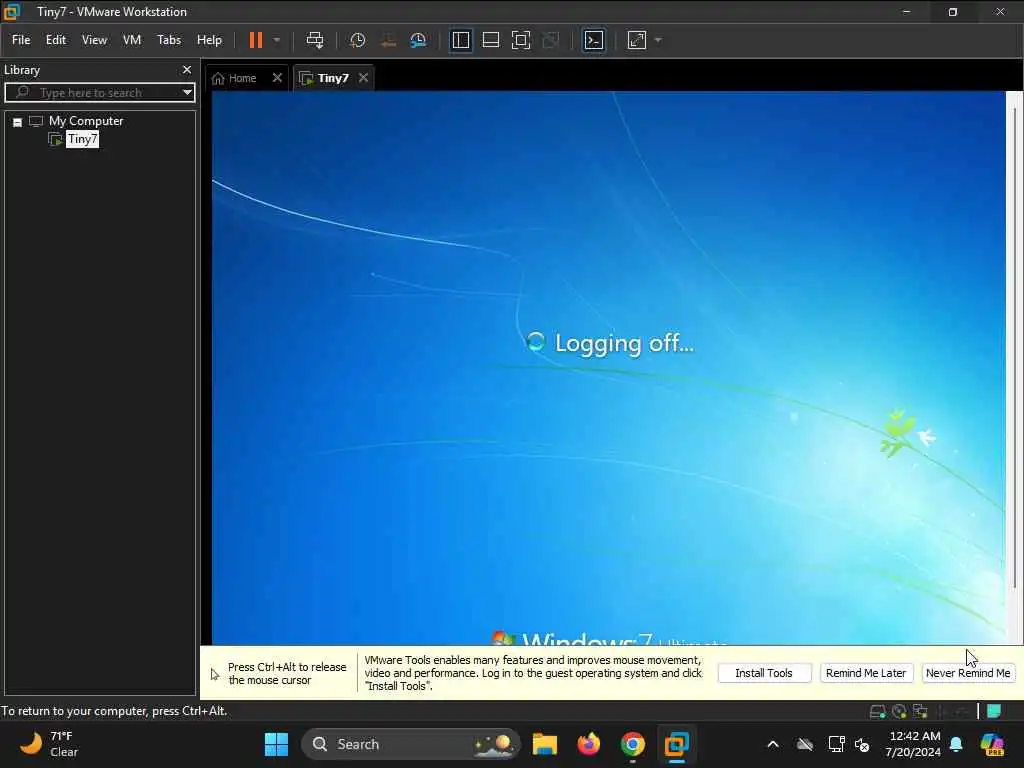Close the Tiny7 tab

(364, 78)
